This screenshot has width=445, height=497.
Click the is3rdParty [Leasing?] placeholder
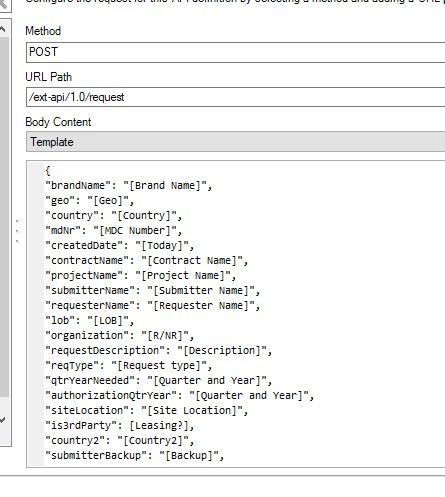[159, 426]
